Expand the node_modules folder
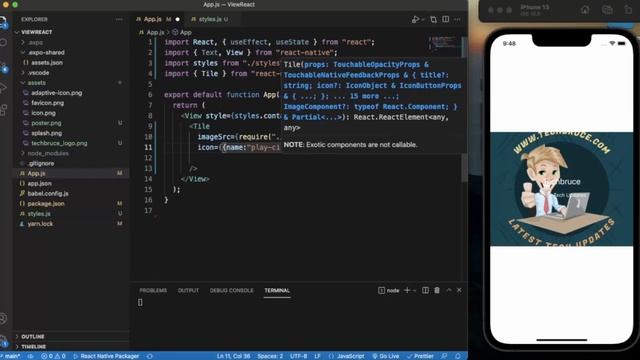 click(x=47, y=153)
